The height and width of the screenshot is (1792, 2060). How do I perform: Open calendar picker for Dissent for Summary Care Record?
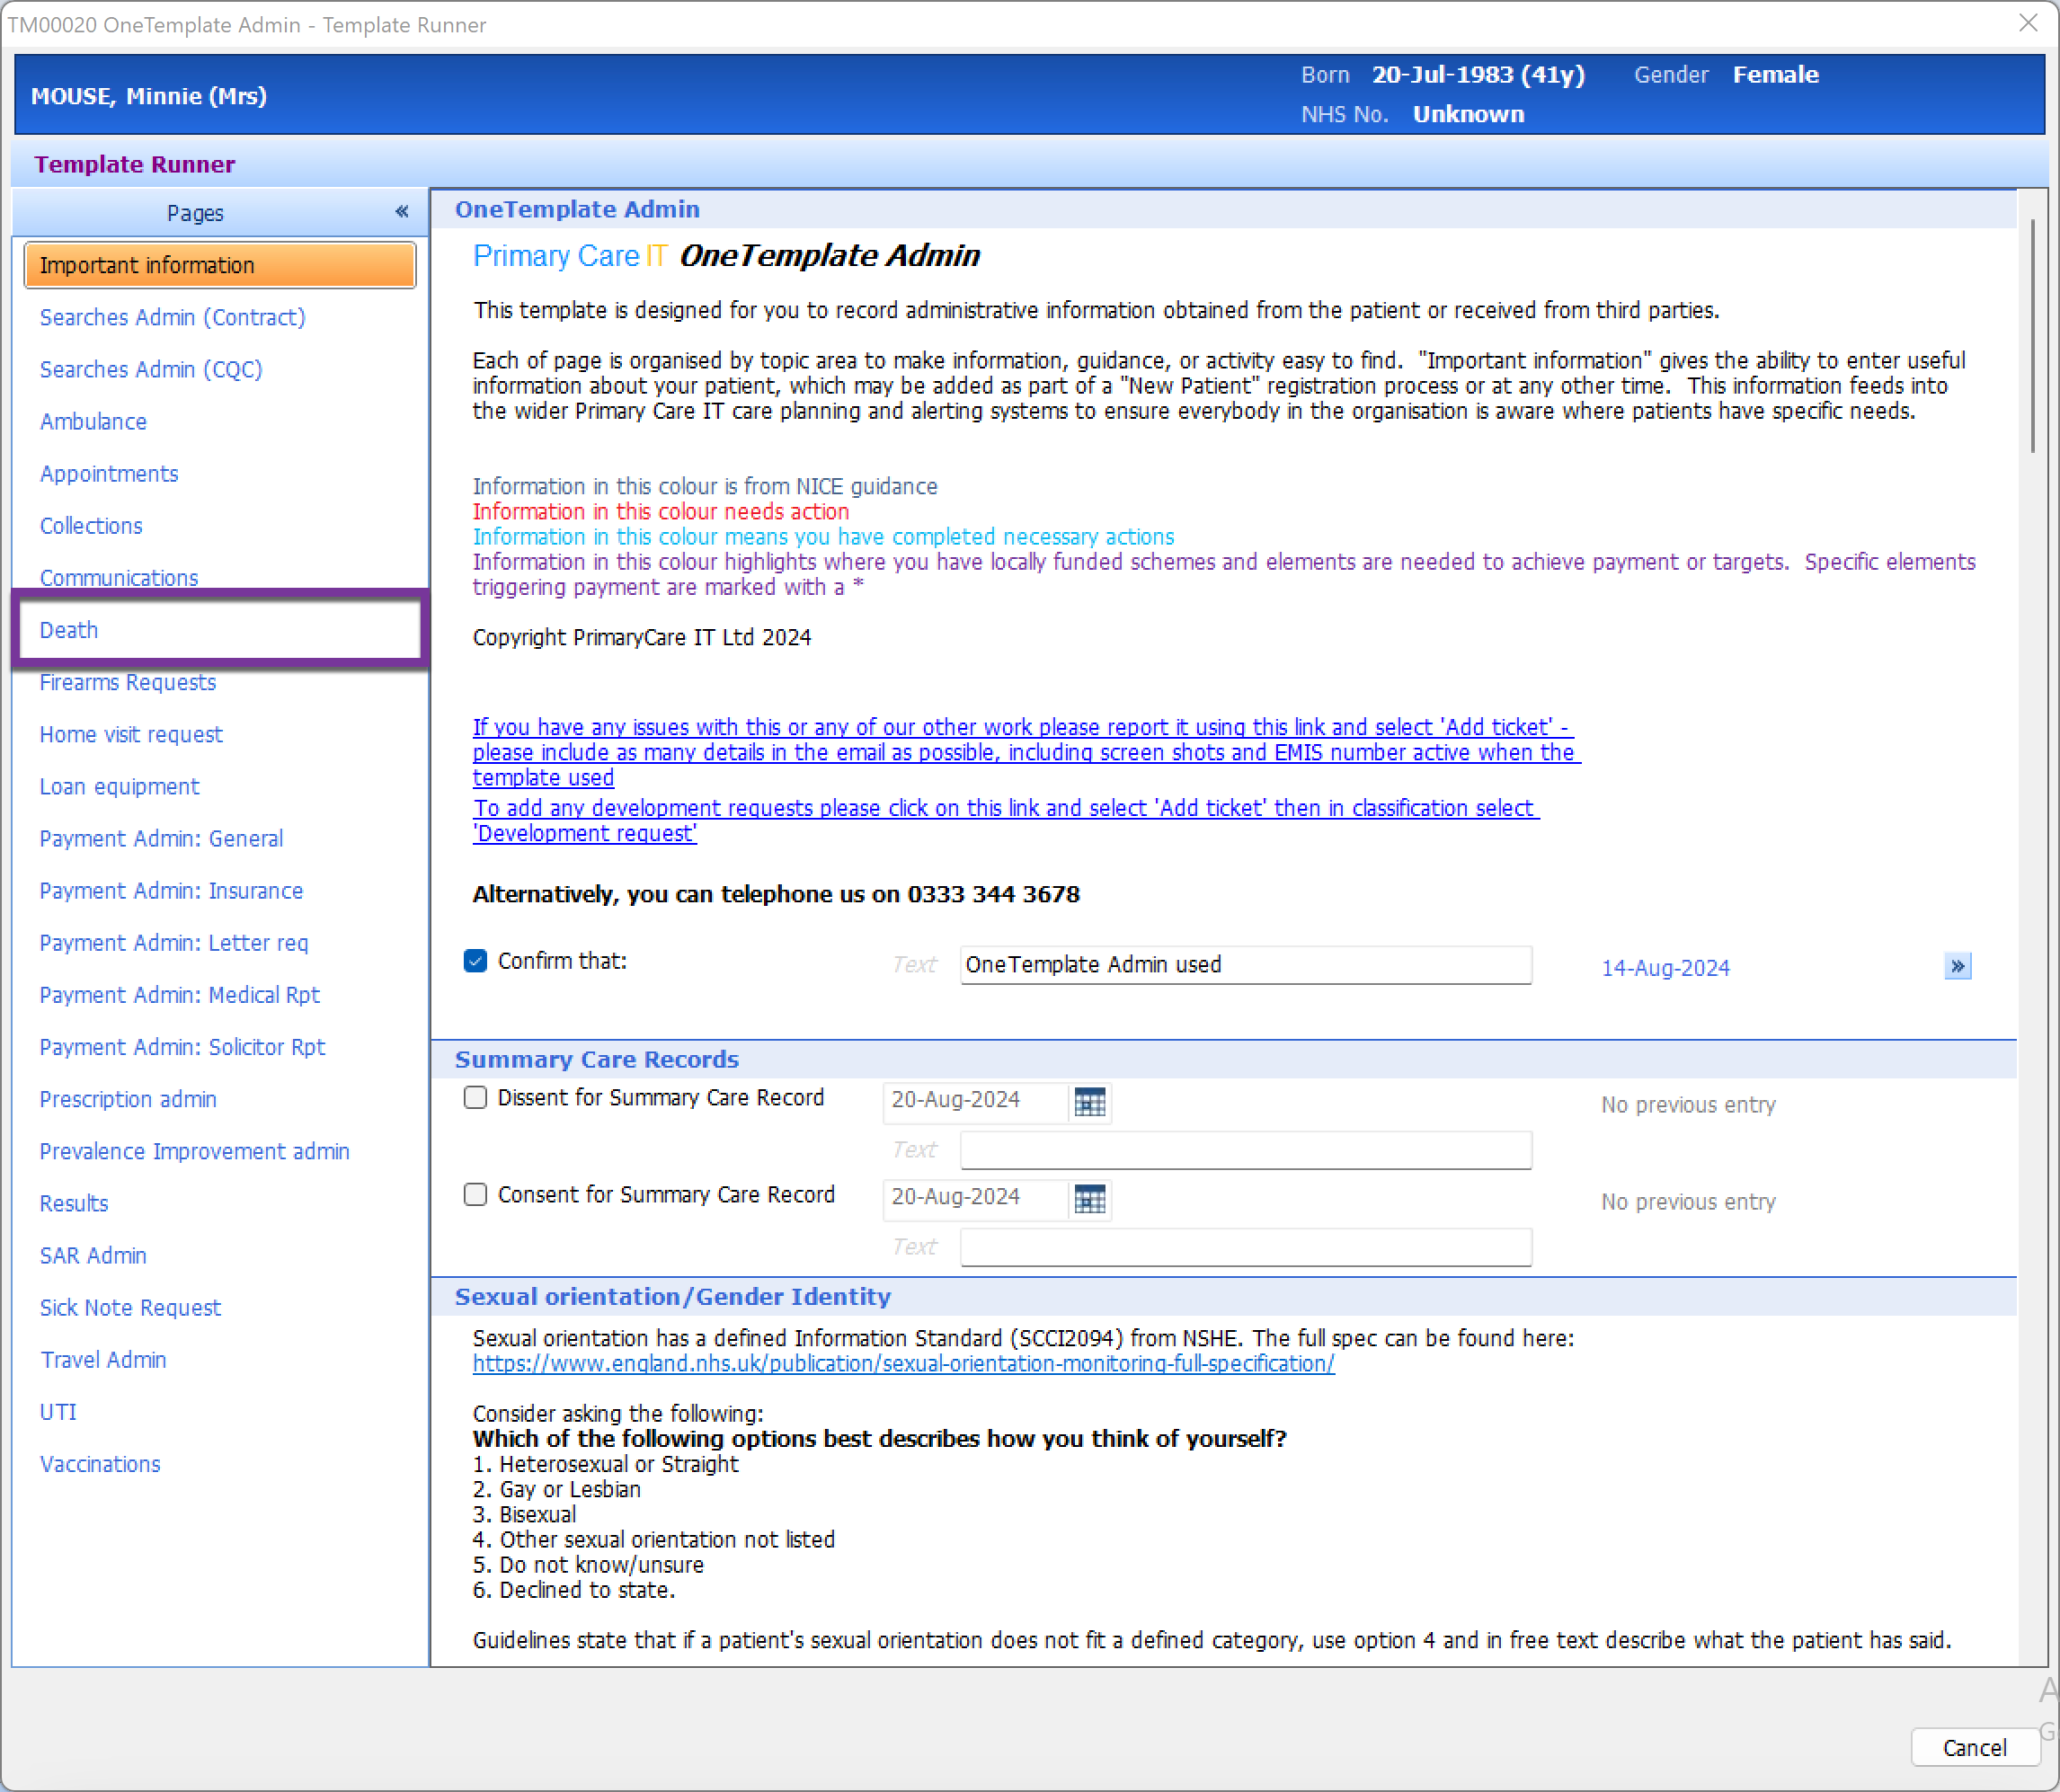[x=1089, y=1102]
